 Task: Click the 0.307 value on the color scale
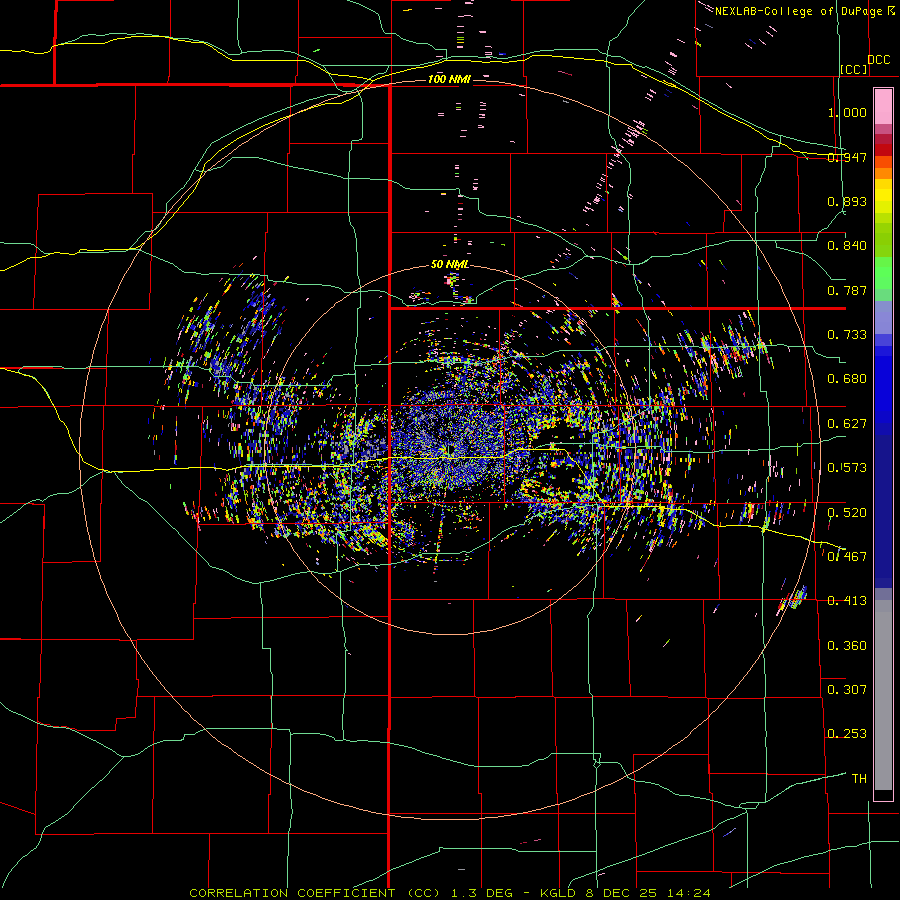pyautogui.click(x=847, y=690)
